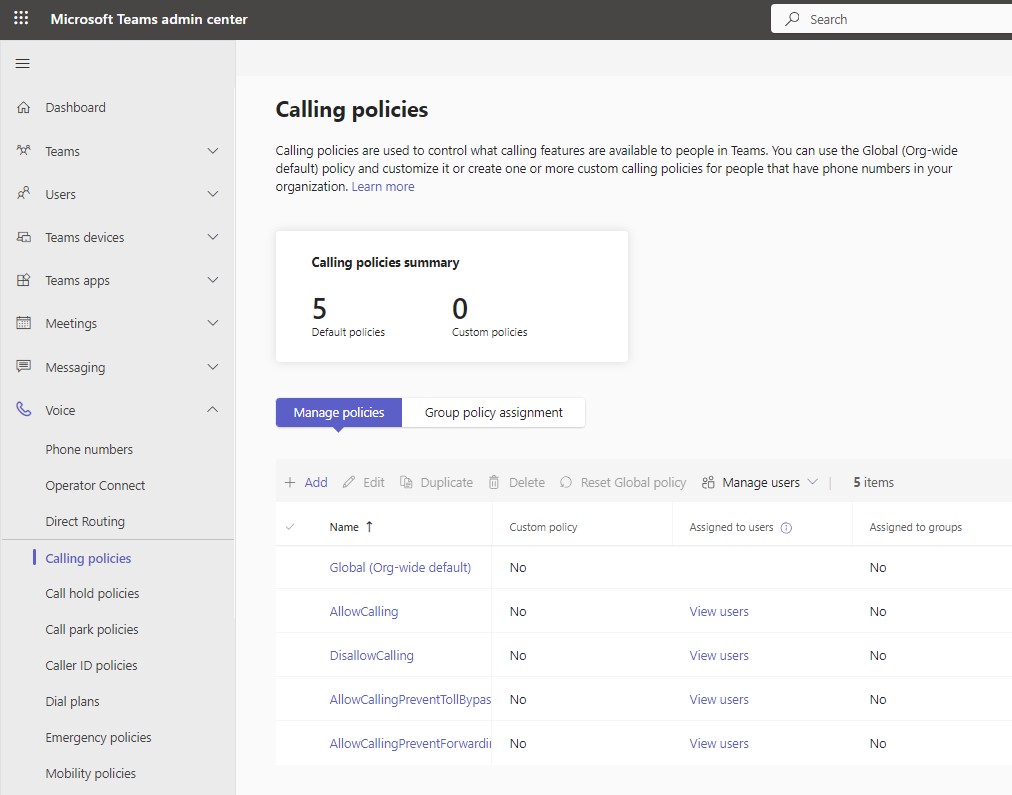This screenshot has height=795, width=1012.
Task: Click the Microsoft Teams admin center title
Action: [x=149, y=19]
